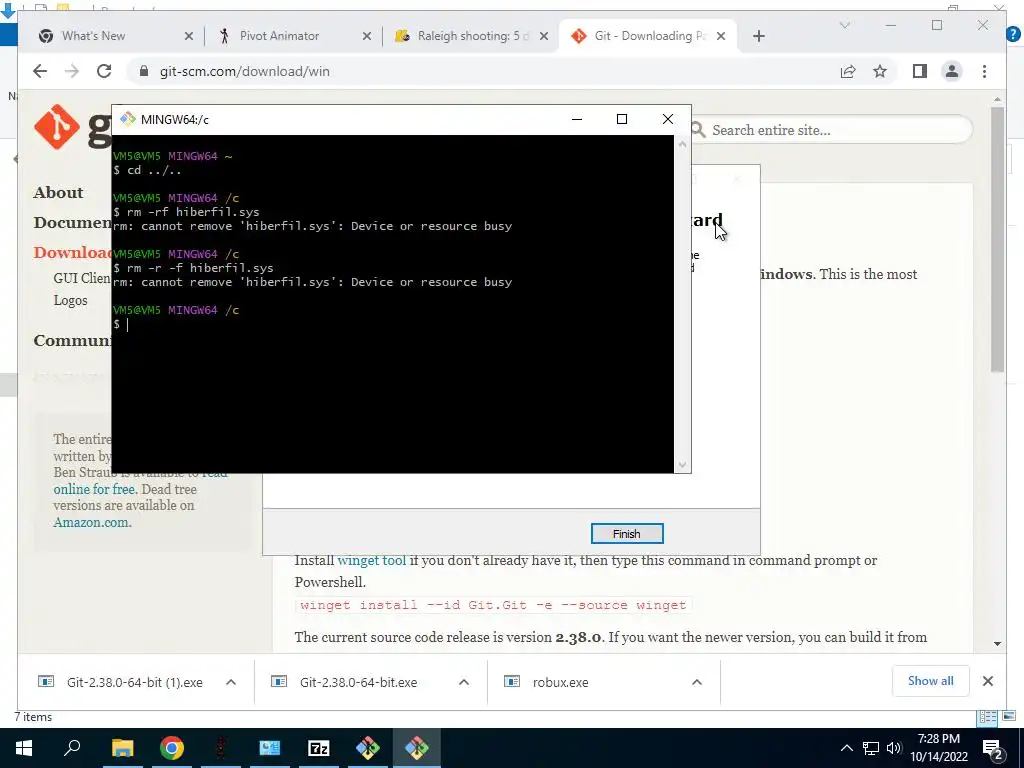Reload the git-scm page
This screenshot has height=768, width=1024.
pyautogui.click(x=104, y=71)
